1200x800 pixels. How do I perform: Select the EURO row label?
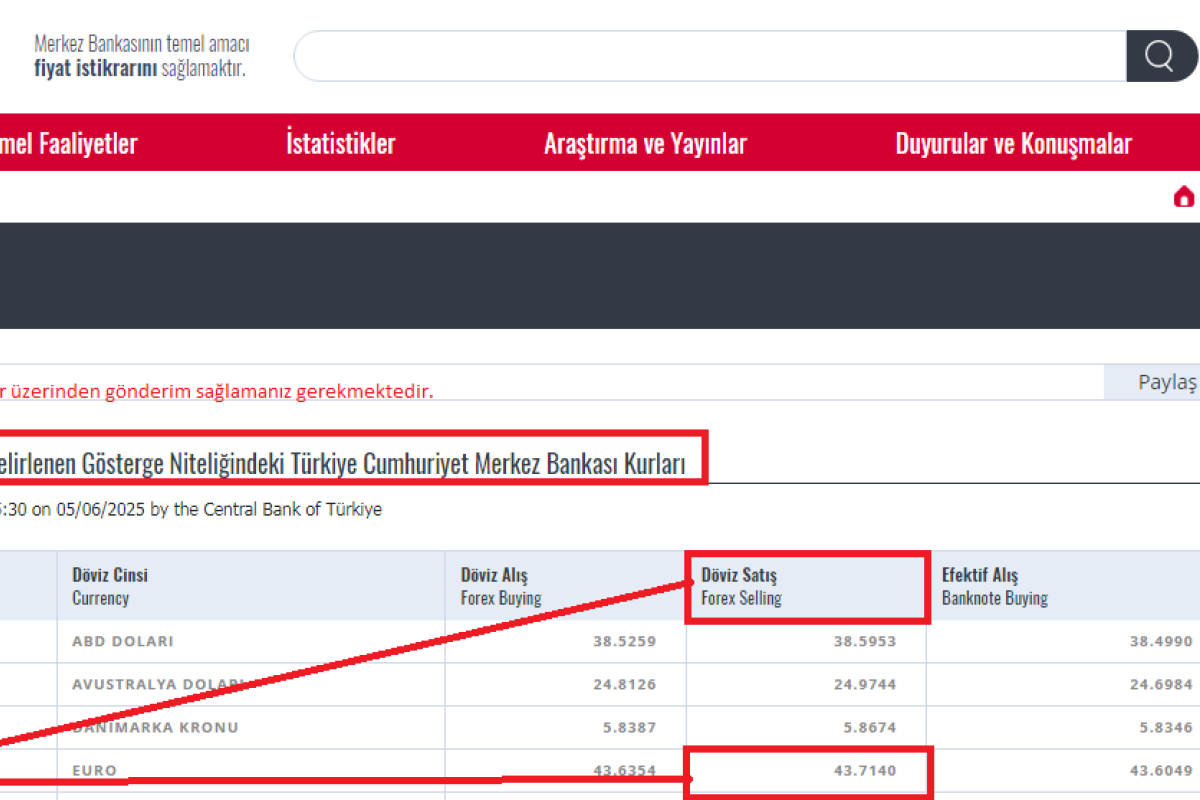coord(94,771)
